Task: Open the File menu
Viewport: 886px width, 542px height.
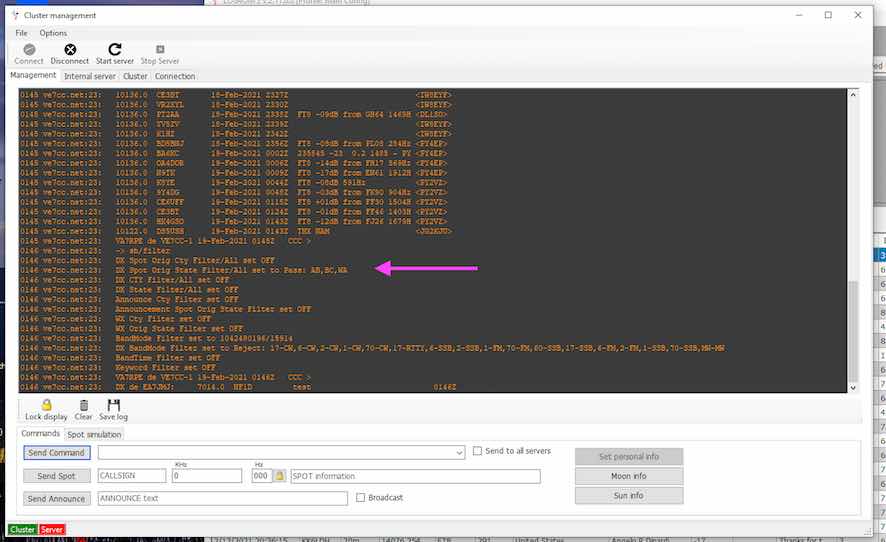Action: click(x=21, y=33)
